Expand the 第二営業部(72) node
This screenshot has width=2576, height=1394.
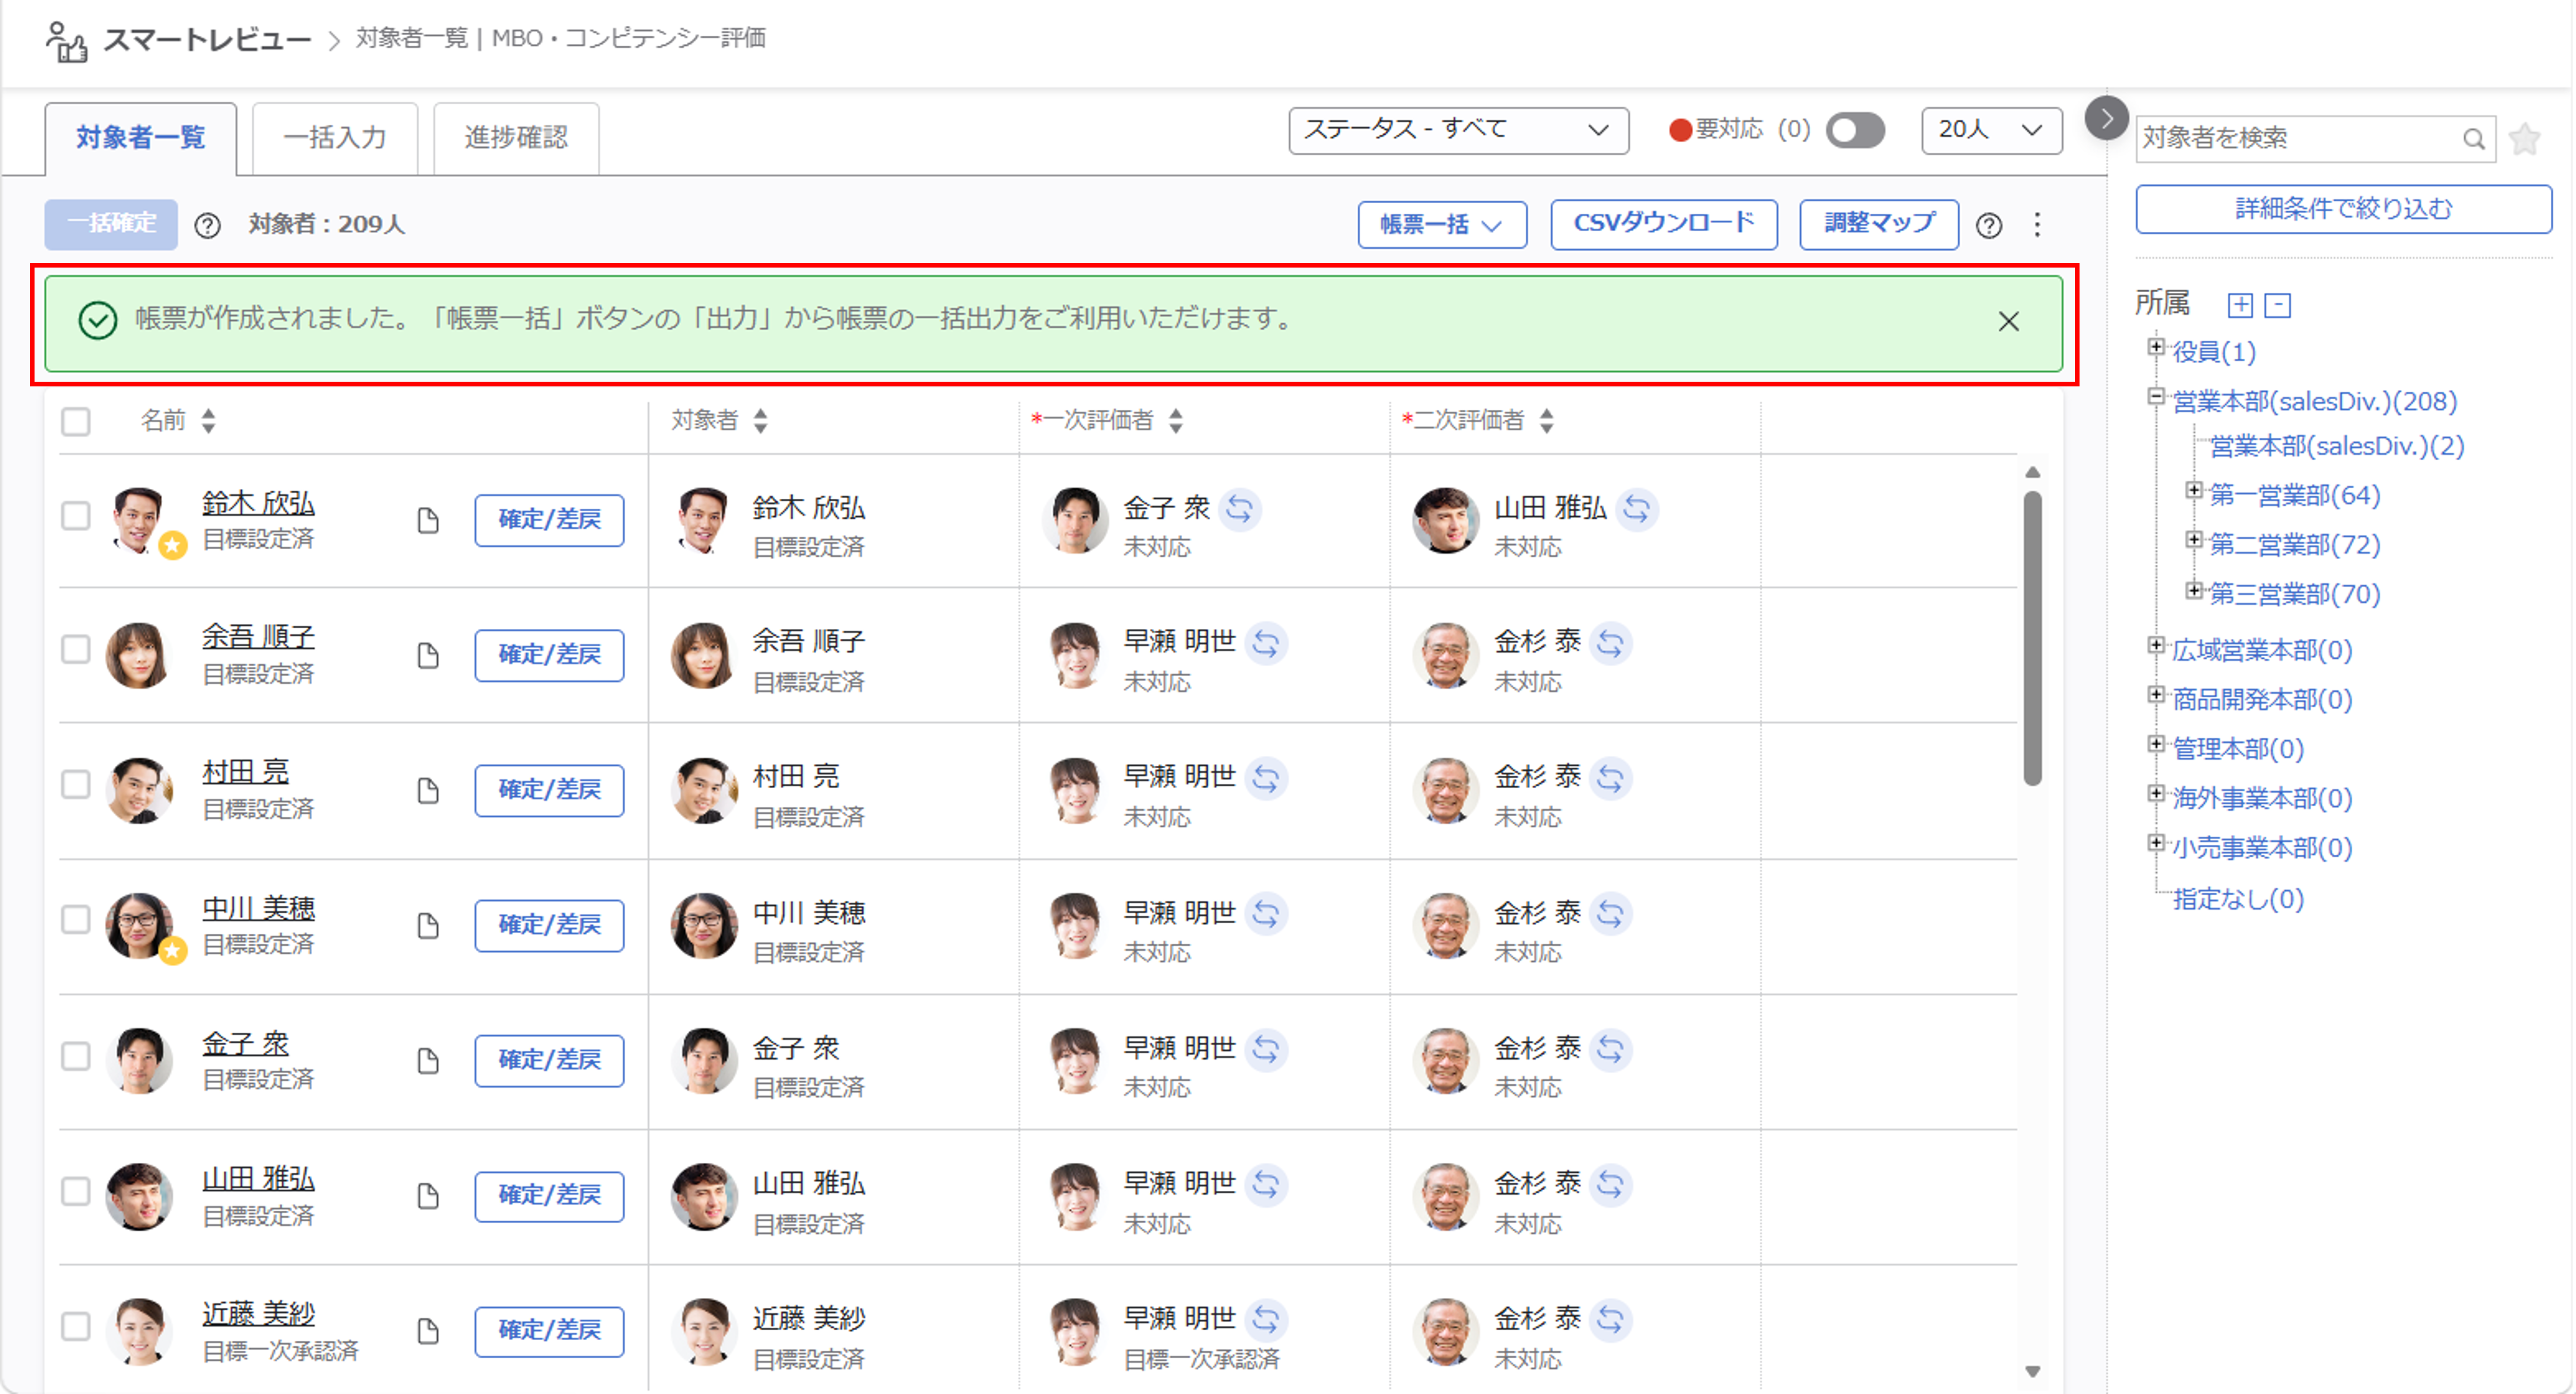click(x=2193, y=540)
